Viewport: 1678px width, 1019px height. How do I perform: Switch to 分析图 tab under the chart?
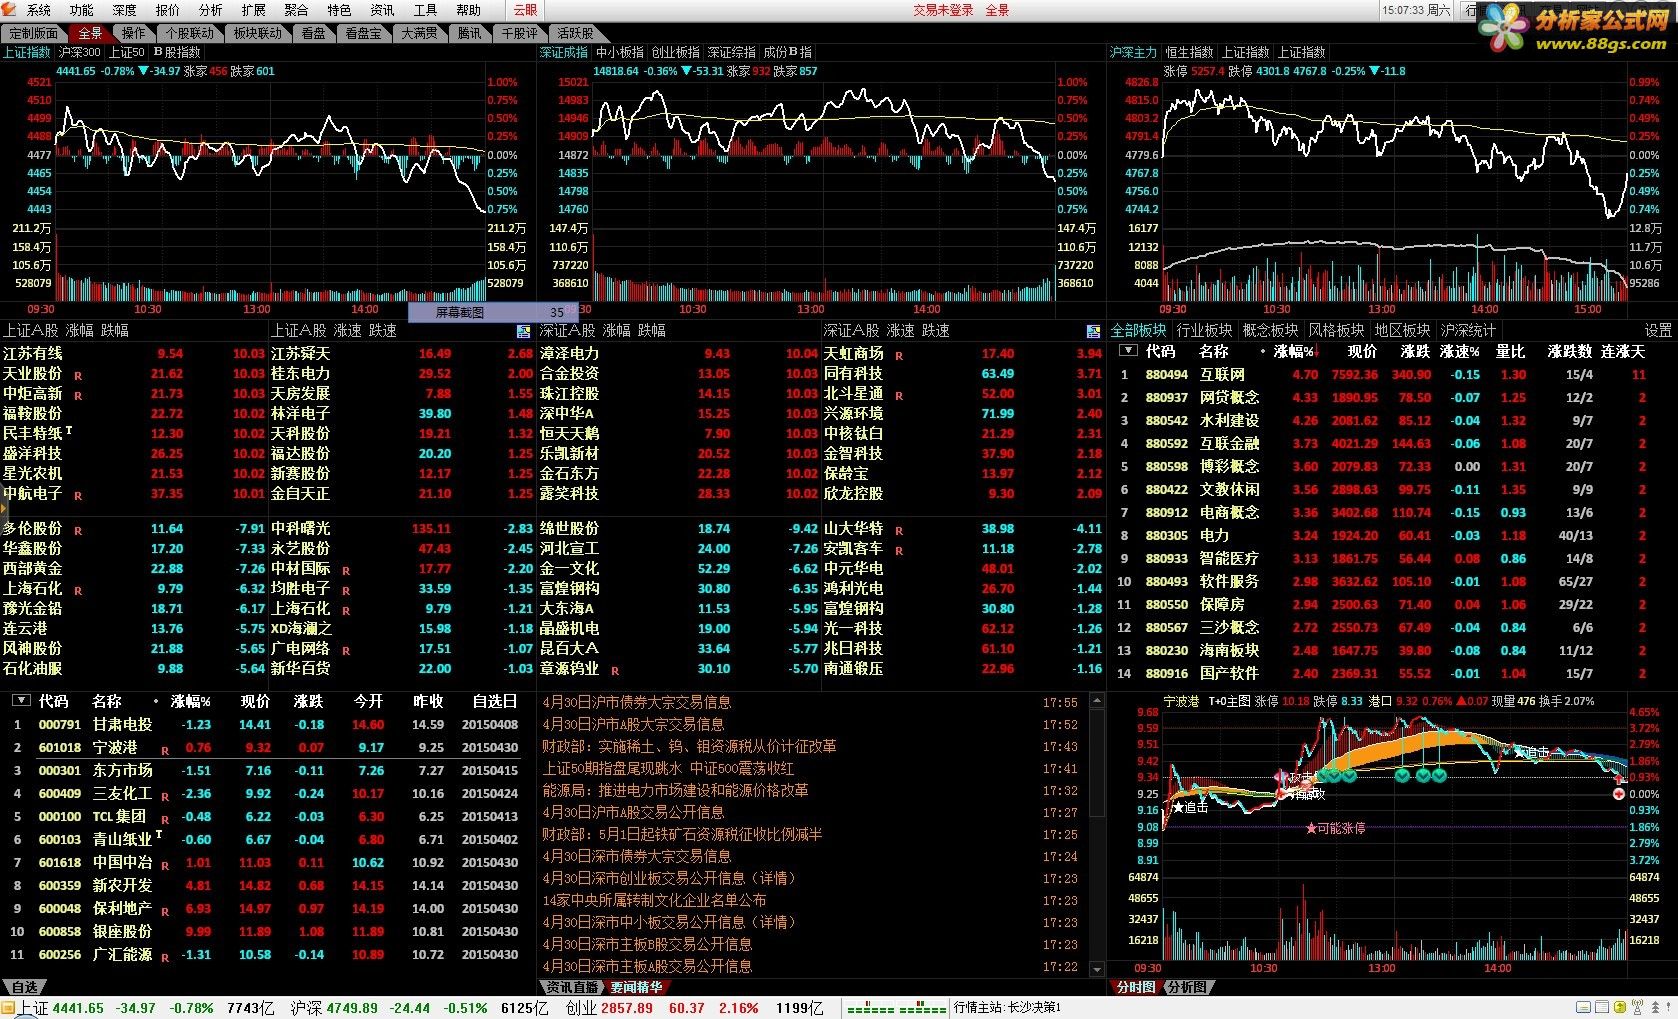click(1186, 987)
